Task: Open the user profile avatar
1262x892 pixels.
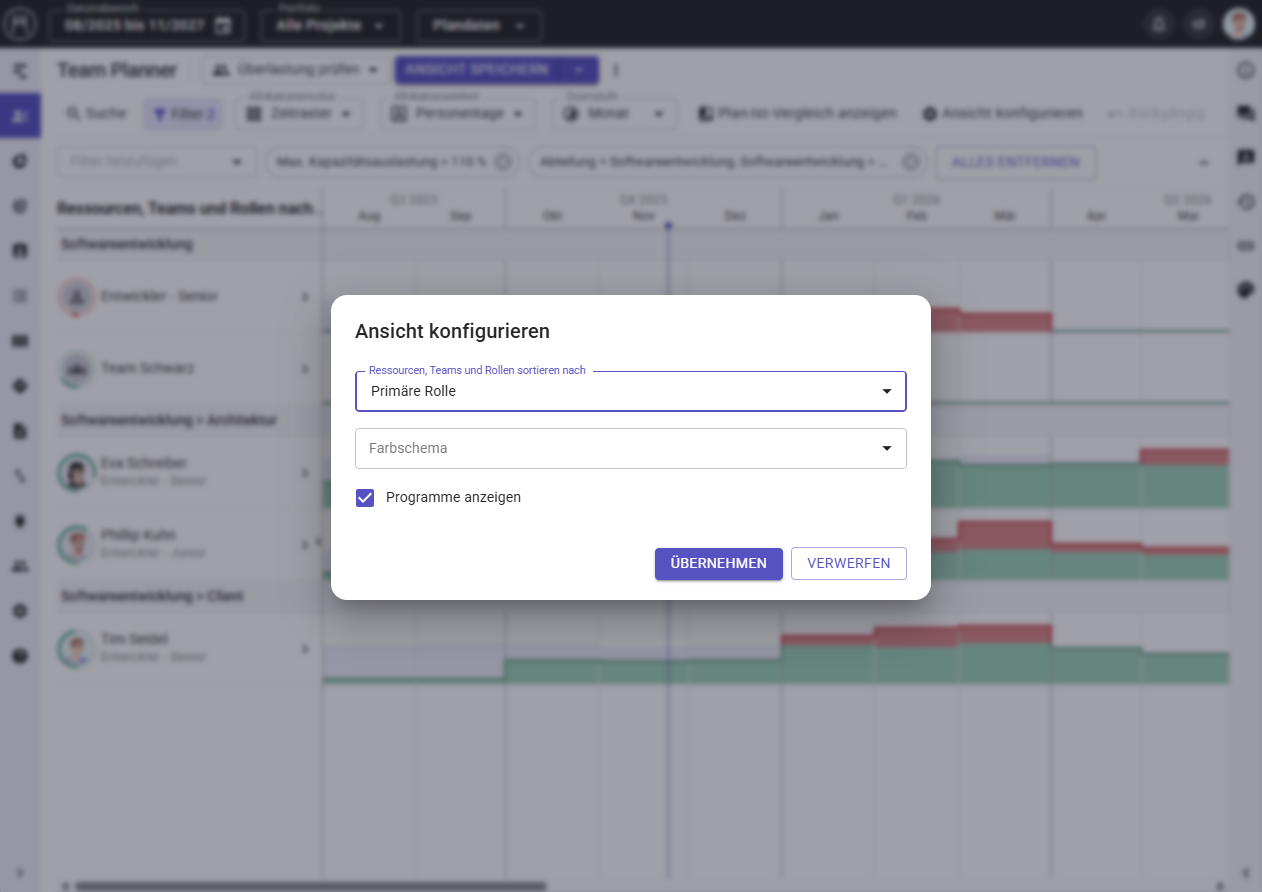Action: (1238, 25)
